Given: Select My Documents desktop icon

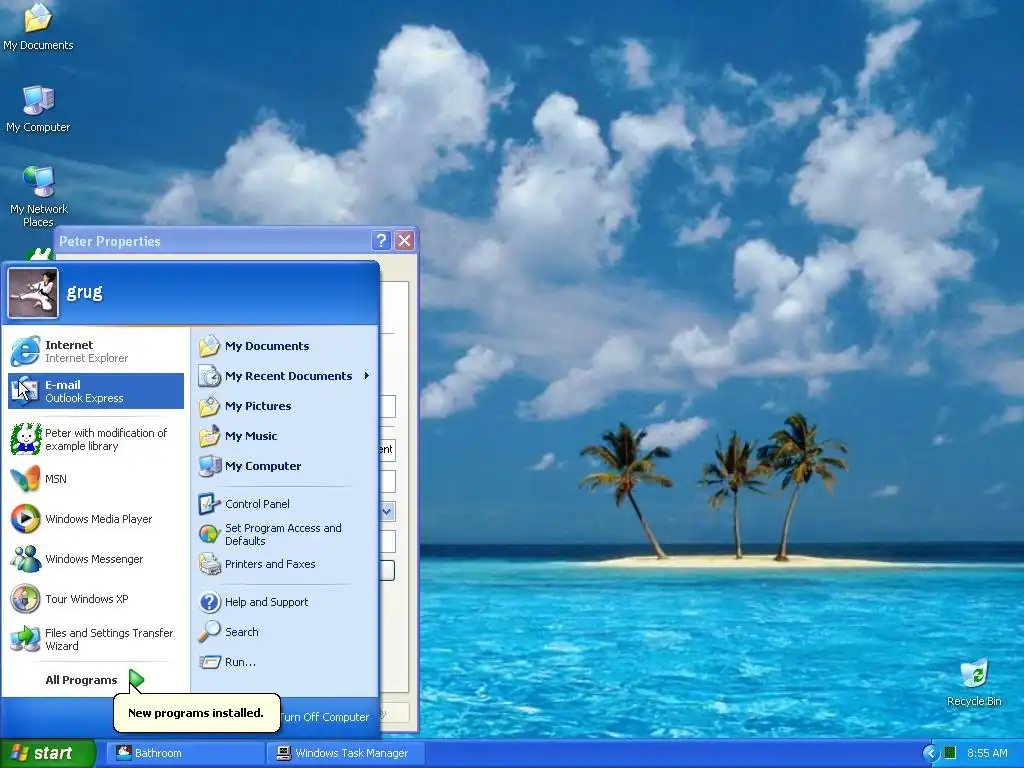Looking at the screenshot, I should point(38,27).
